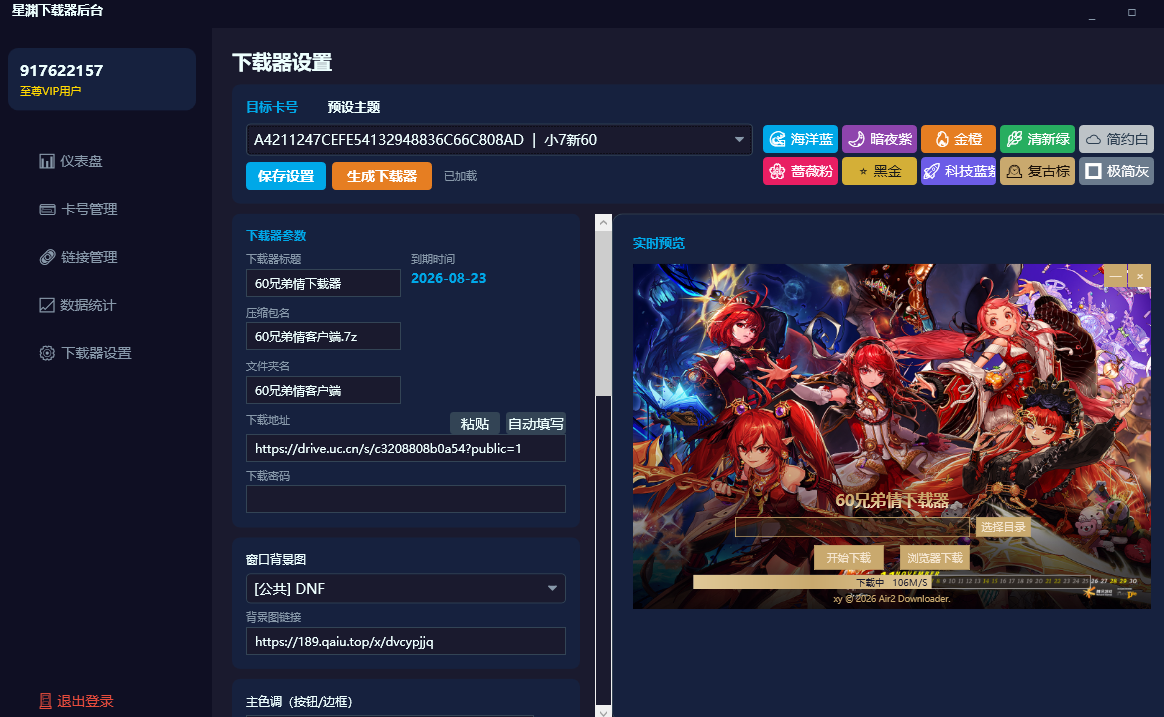Click the 预设主题 label
Image resolution: width=1164 pixels, height=717 pixels.
353,107
